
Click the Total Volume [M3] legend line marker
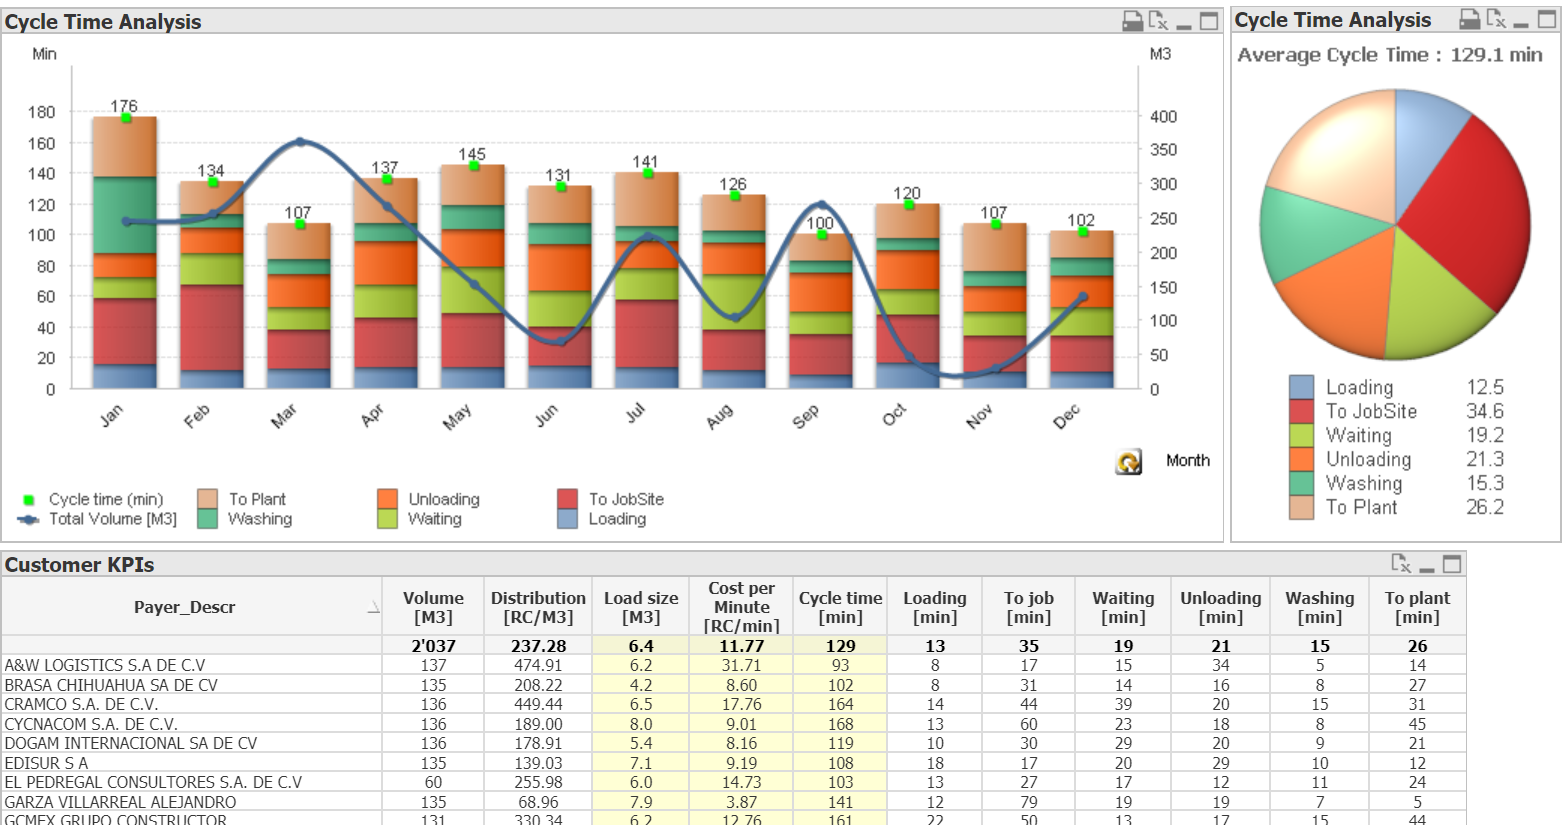(29, 519)
